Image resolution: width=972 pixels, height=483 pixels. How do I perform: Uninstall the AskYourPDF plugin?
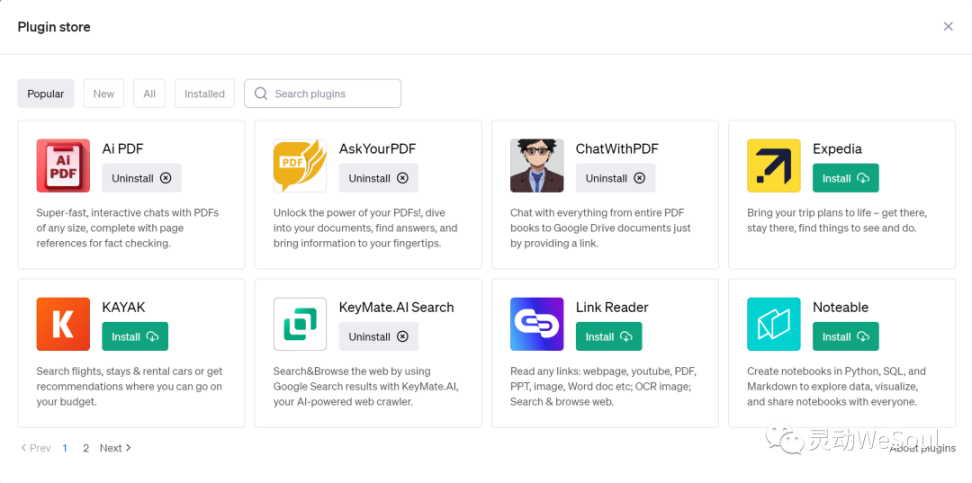[x=378, y=179]
